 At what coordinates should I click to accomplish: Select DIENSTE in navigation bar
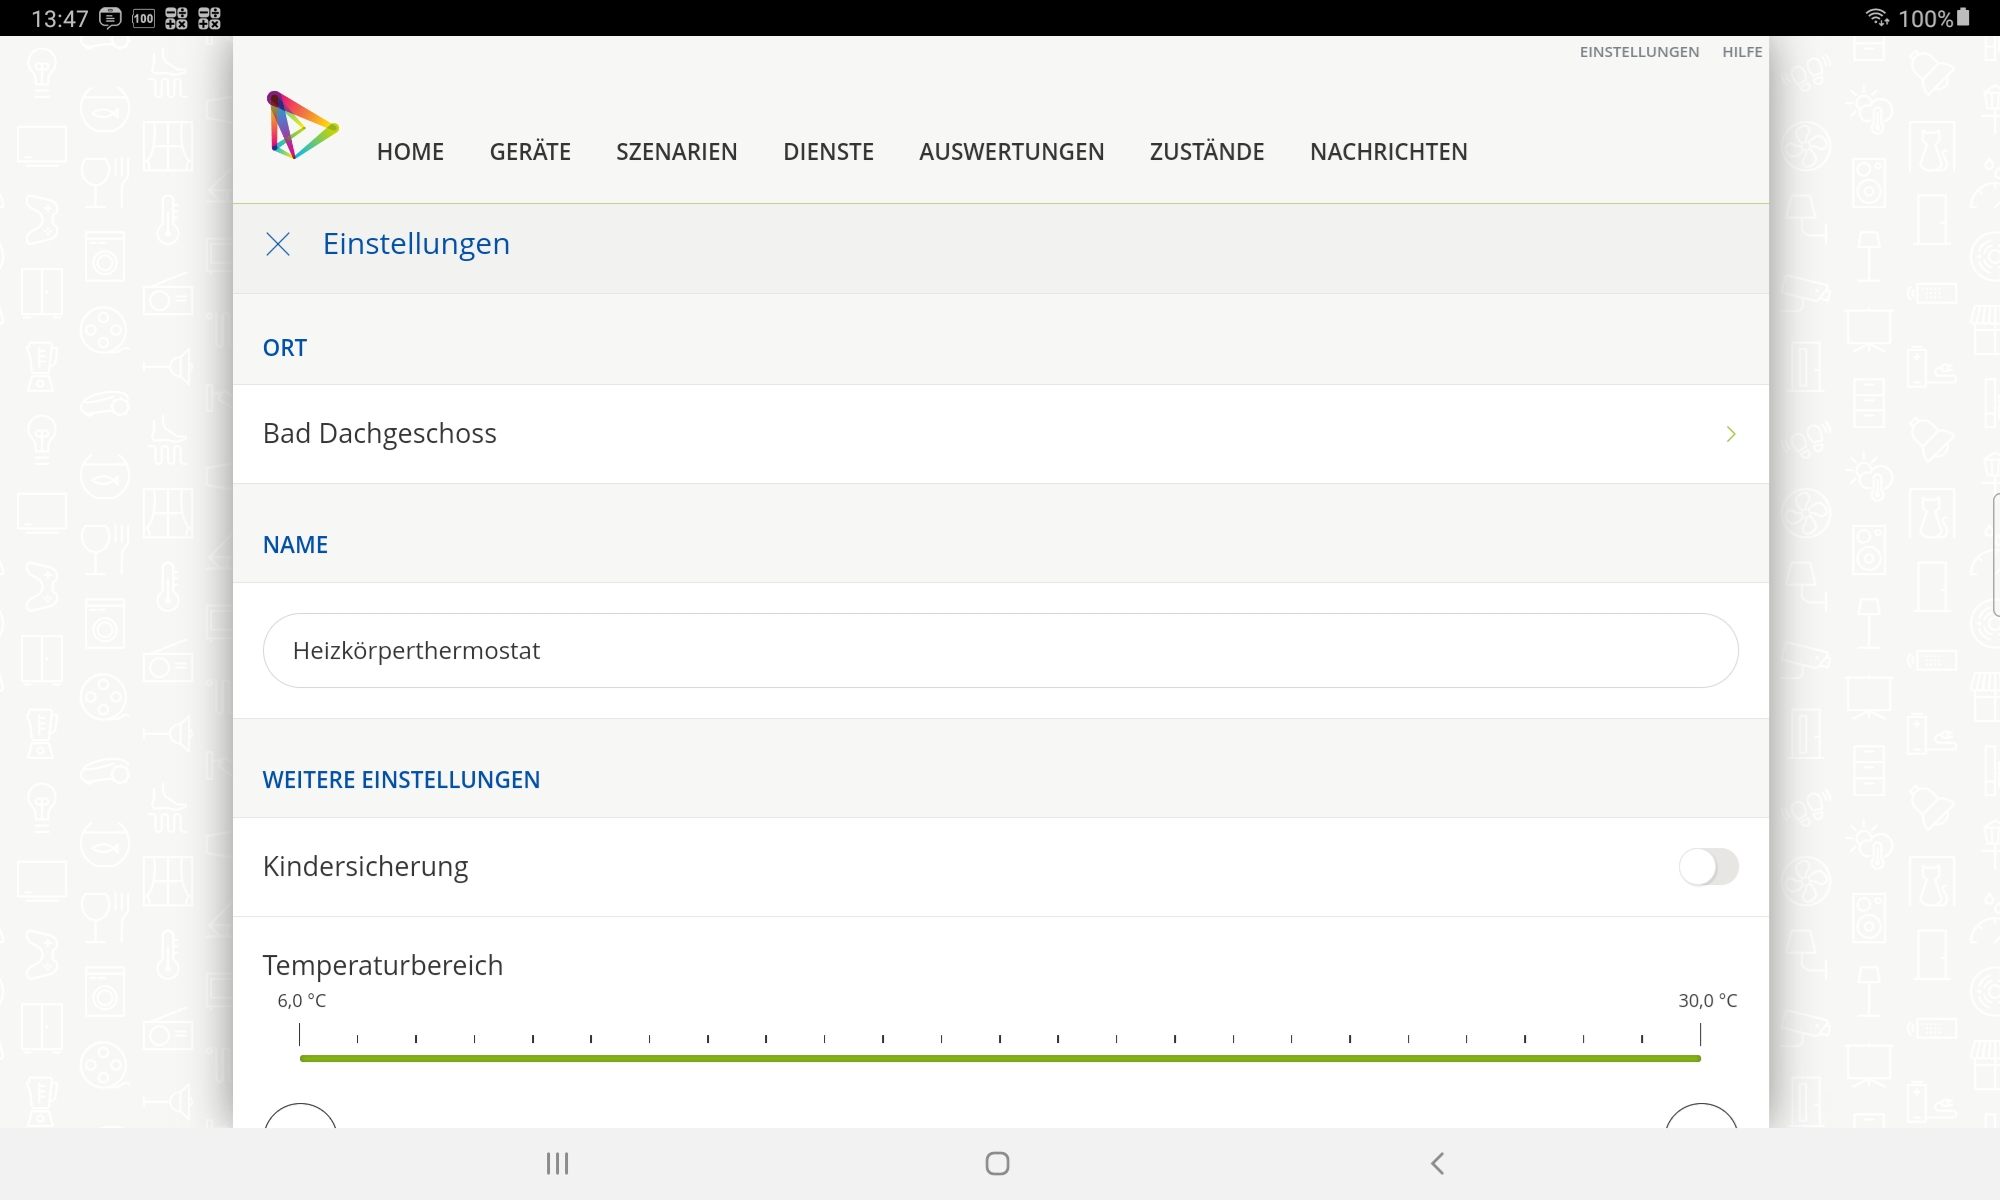[x=828, y=152]
